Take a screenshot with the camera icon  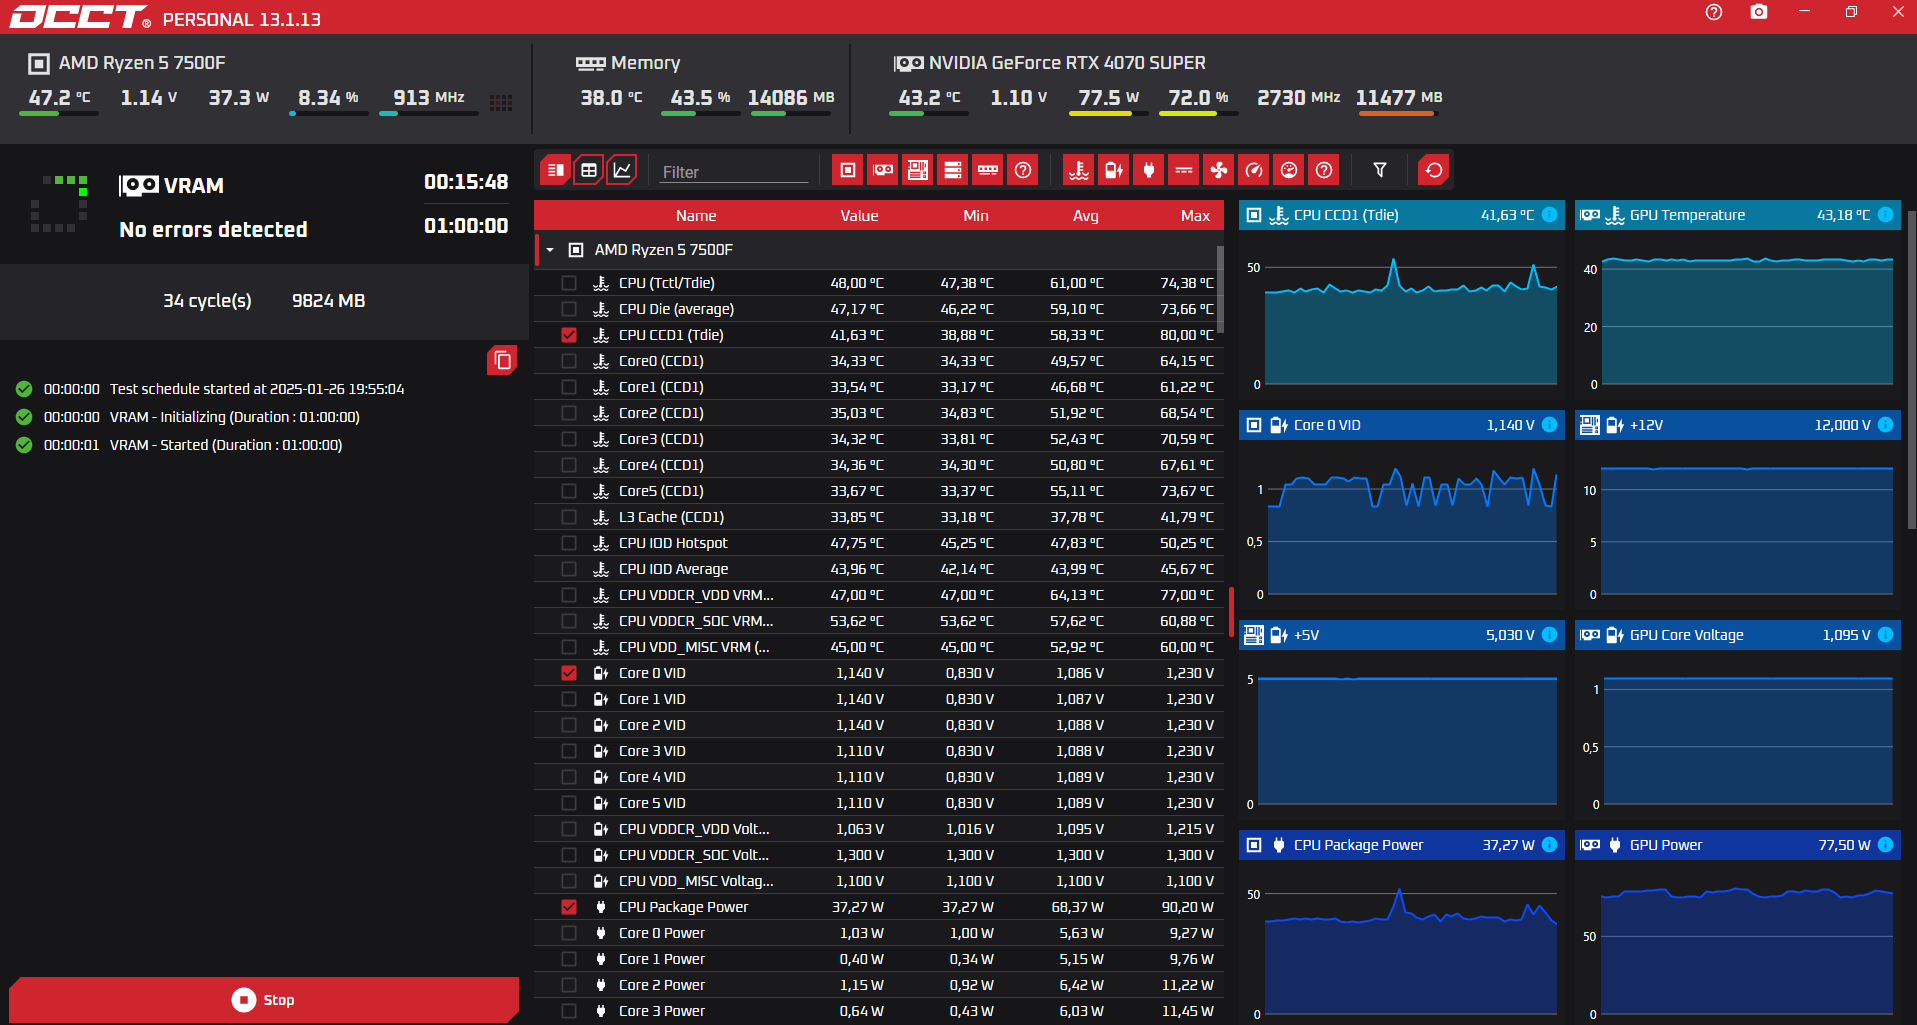[x=1759, y=12]
